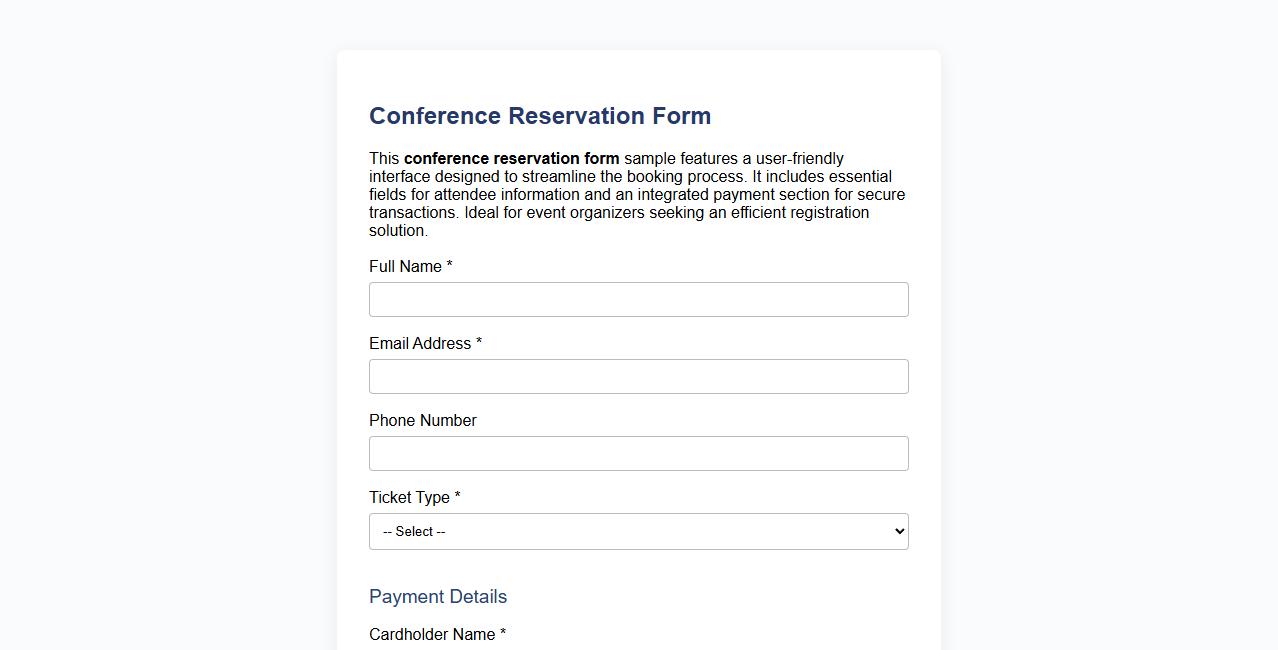Click the Payment Details section heading
This screenshot has width=1278, height=650.
pos(438,596)
